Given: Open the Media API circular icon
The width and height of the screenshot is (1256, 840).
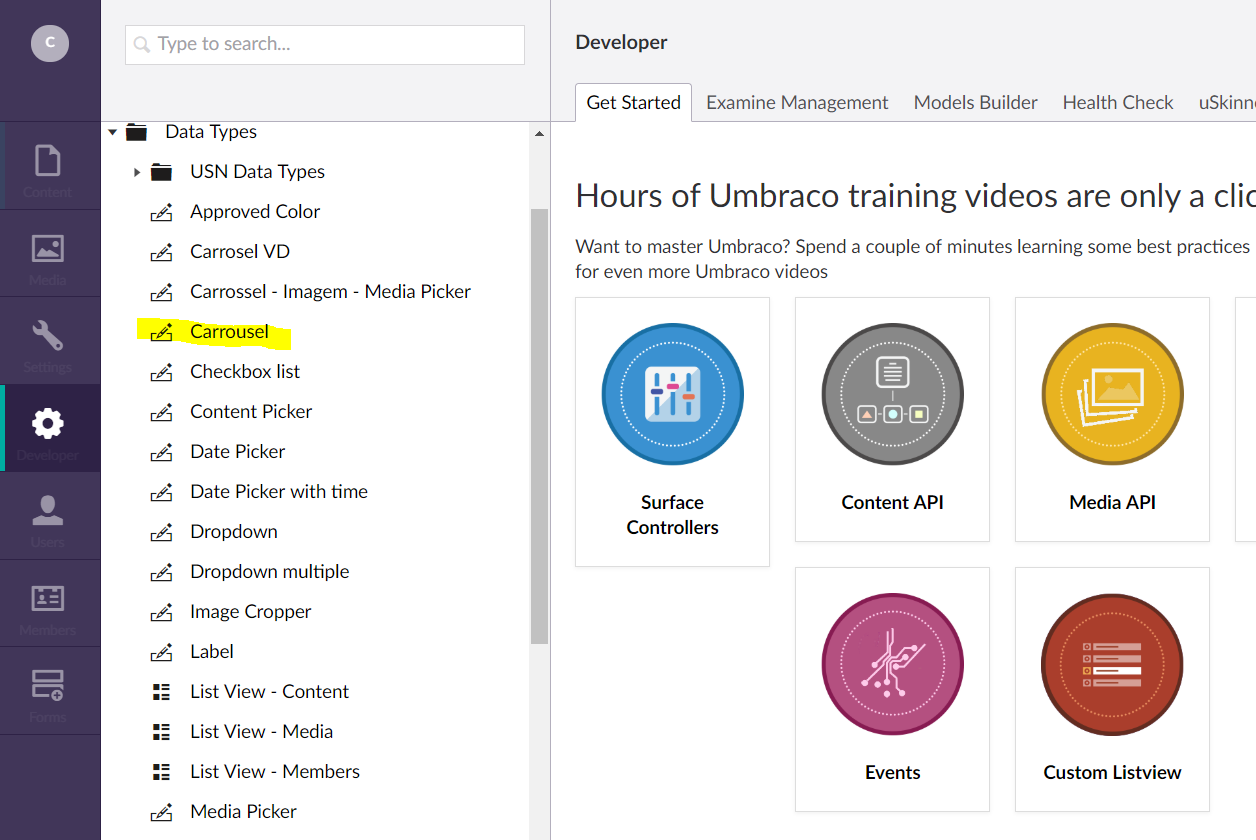Looking at the screenshot, I should [1113, 394].
